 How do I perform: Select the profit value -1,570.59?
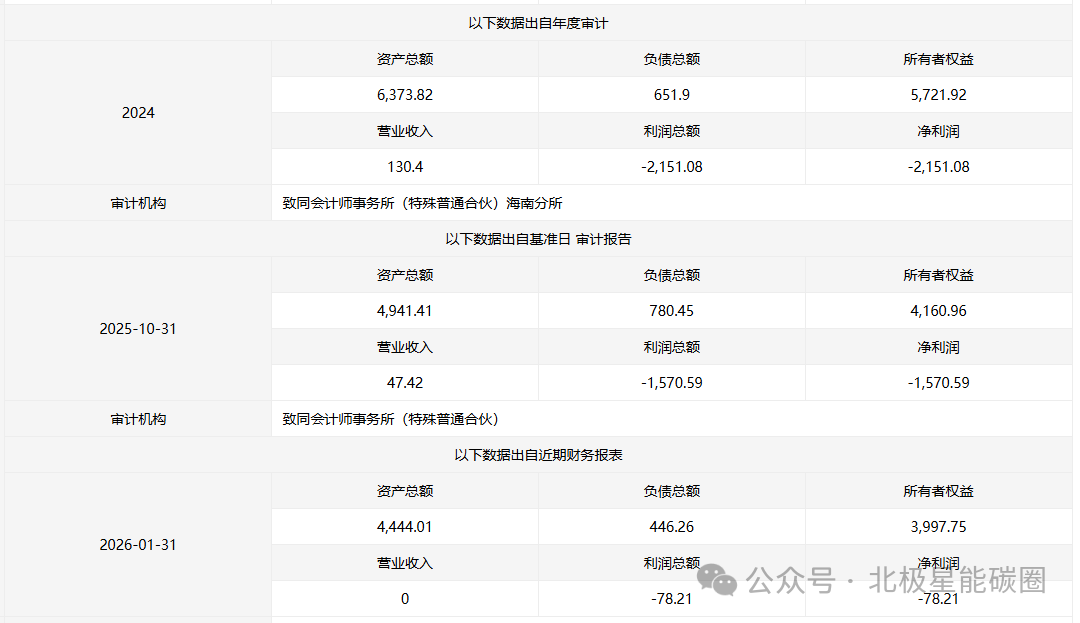click(672, 382)
